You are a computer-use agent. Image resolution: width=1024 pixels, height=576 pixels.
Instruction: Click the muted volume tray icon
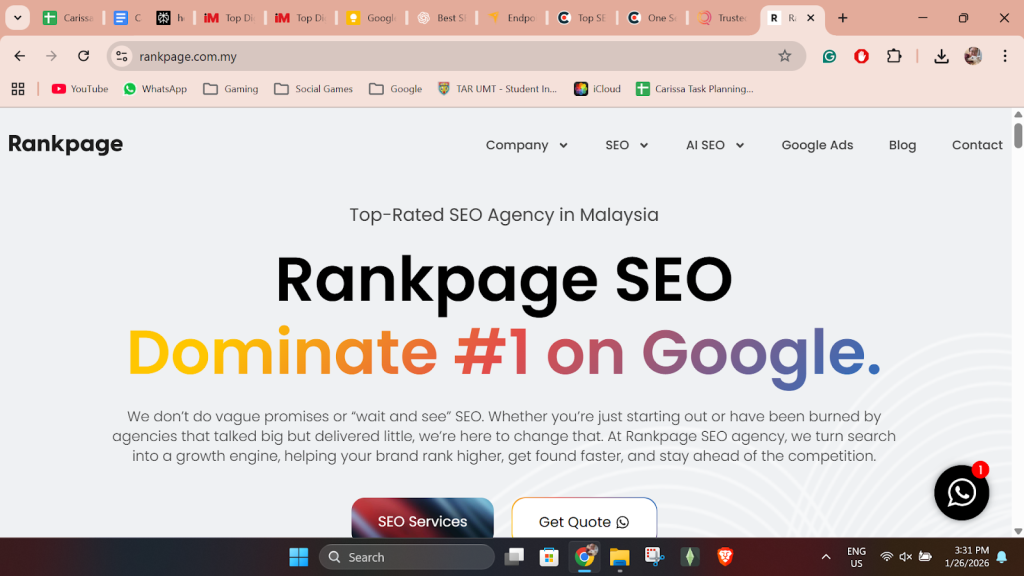coord(905,557)
